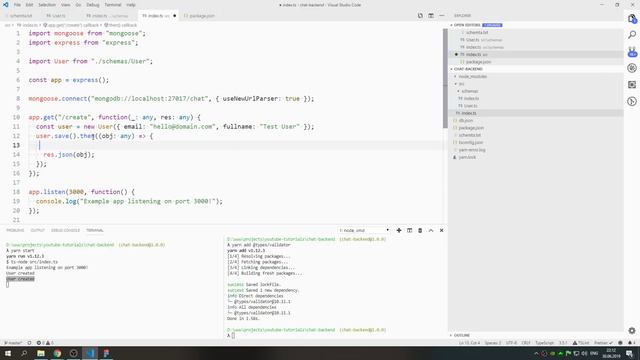Split the terminal pane
Viewport: 640px width, 360px height.
pos(409,230)
